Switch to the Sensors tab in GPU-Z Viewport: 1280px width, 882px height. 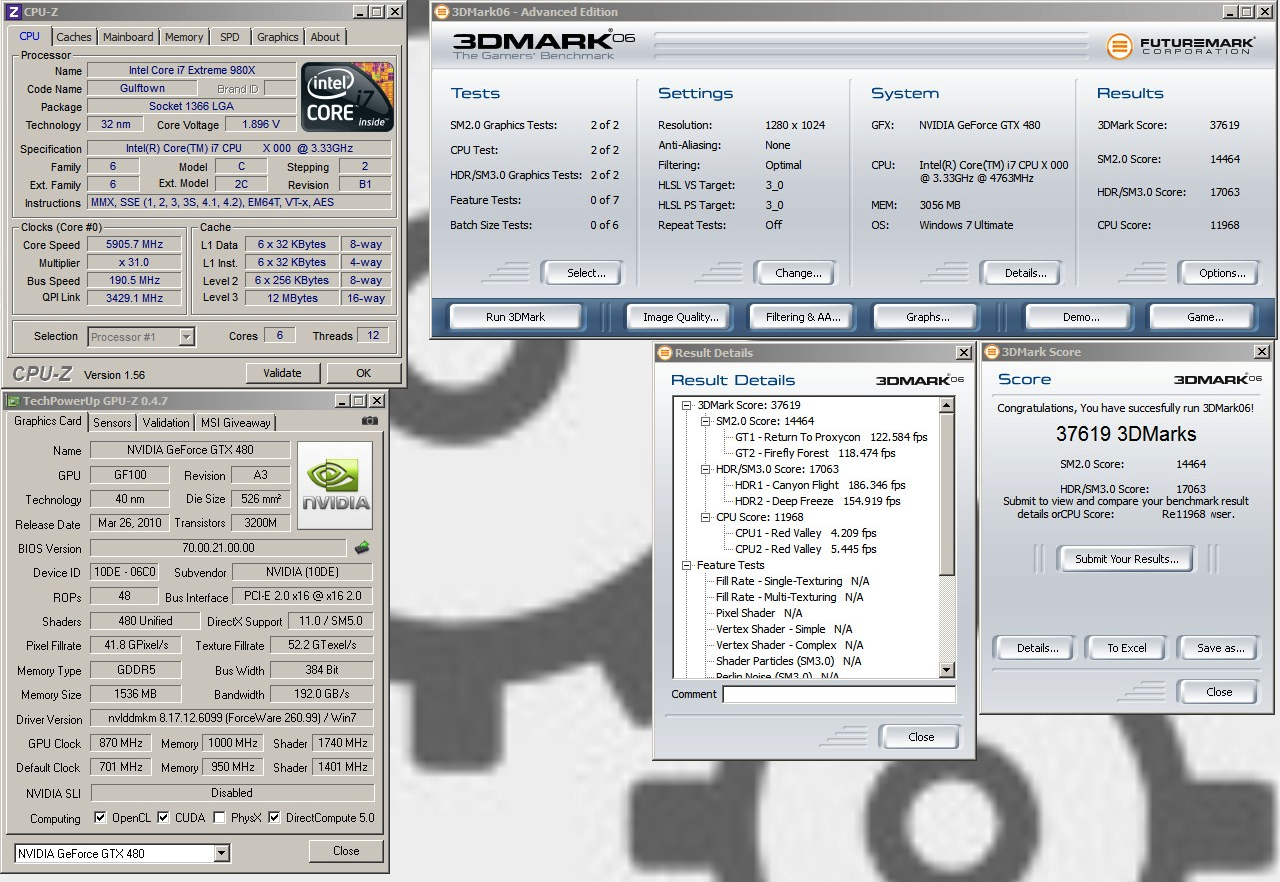[x=112, y=423]
